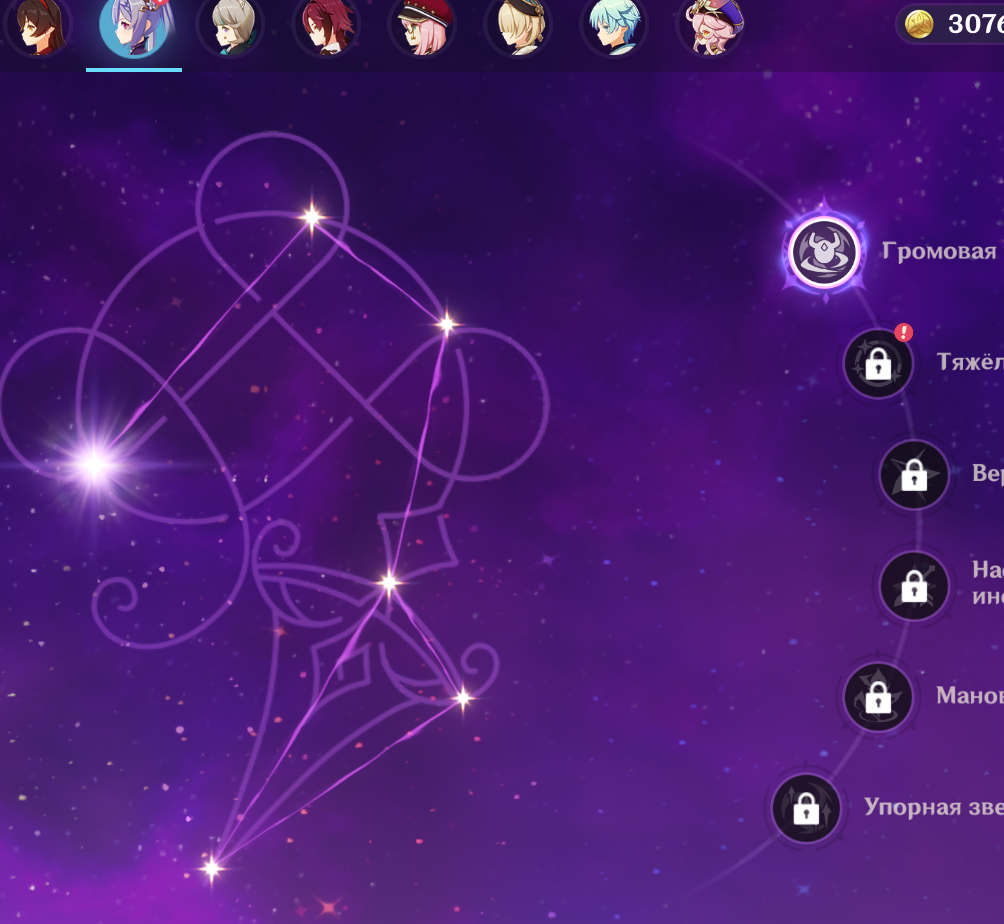
Task: Select Dori's portrait with the purple hat
Action: pos(711,26)
